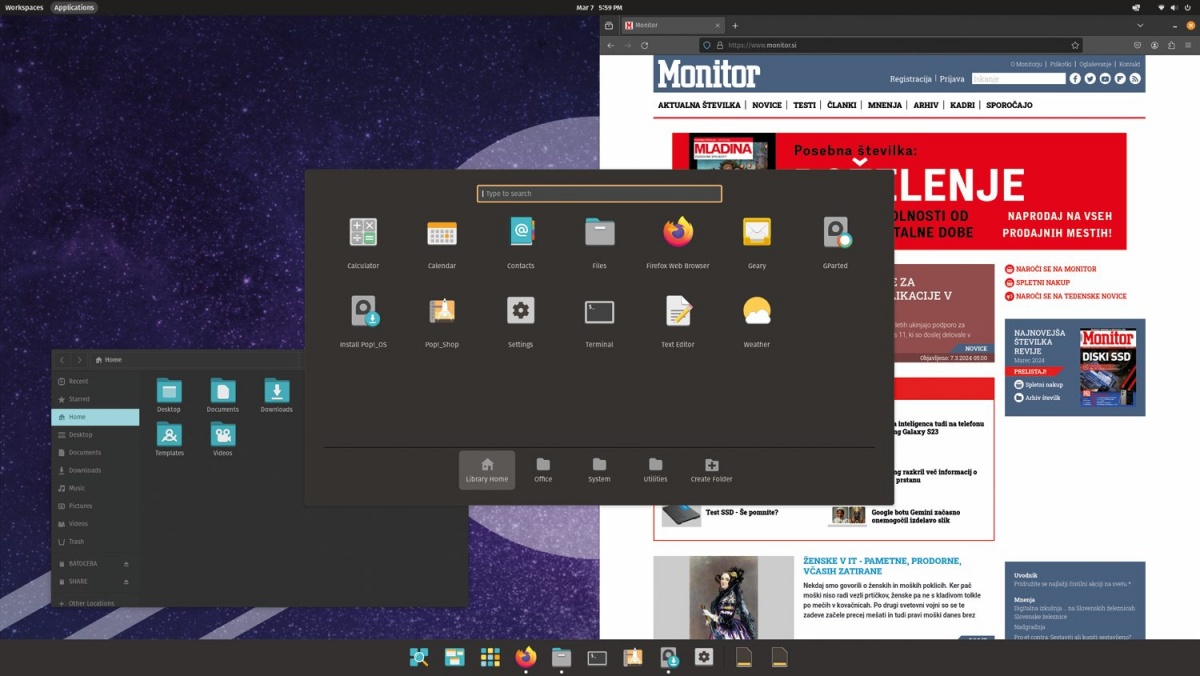This screenshot has height=676, width=1200.
Task: Eject the SHARE drive
Action: tap(126, 582)
